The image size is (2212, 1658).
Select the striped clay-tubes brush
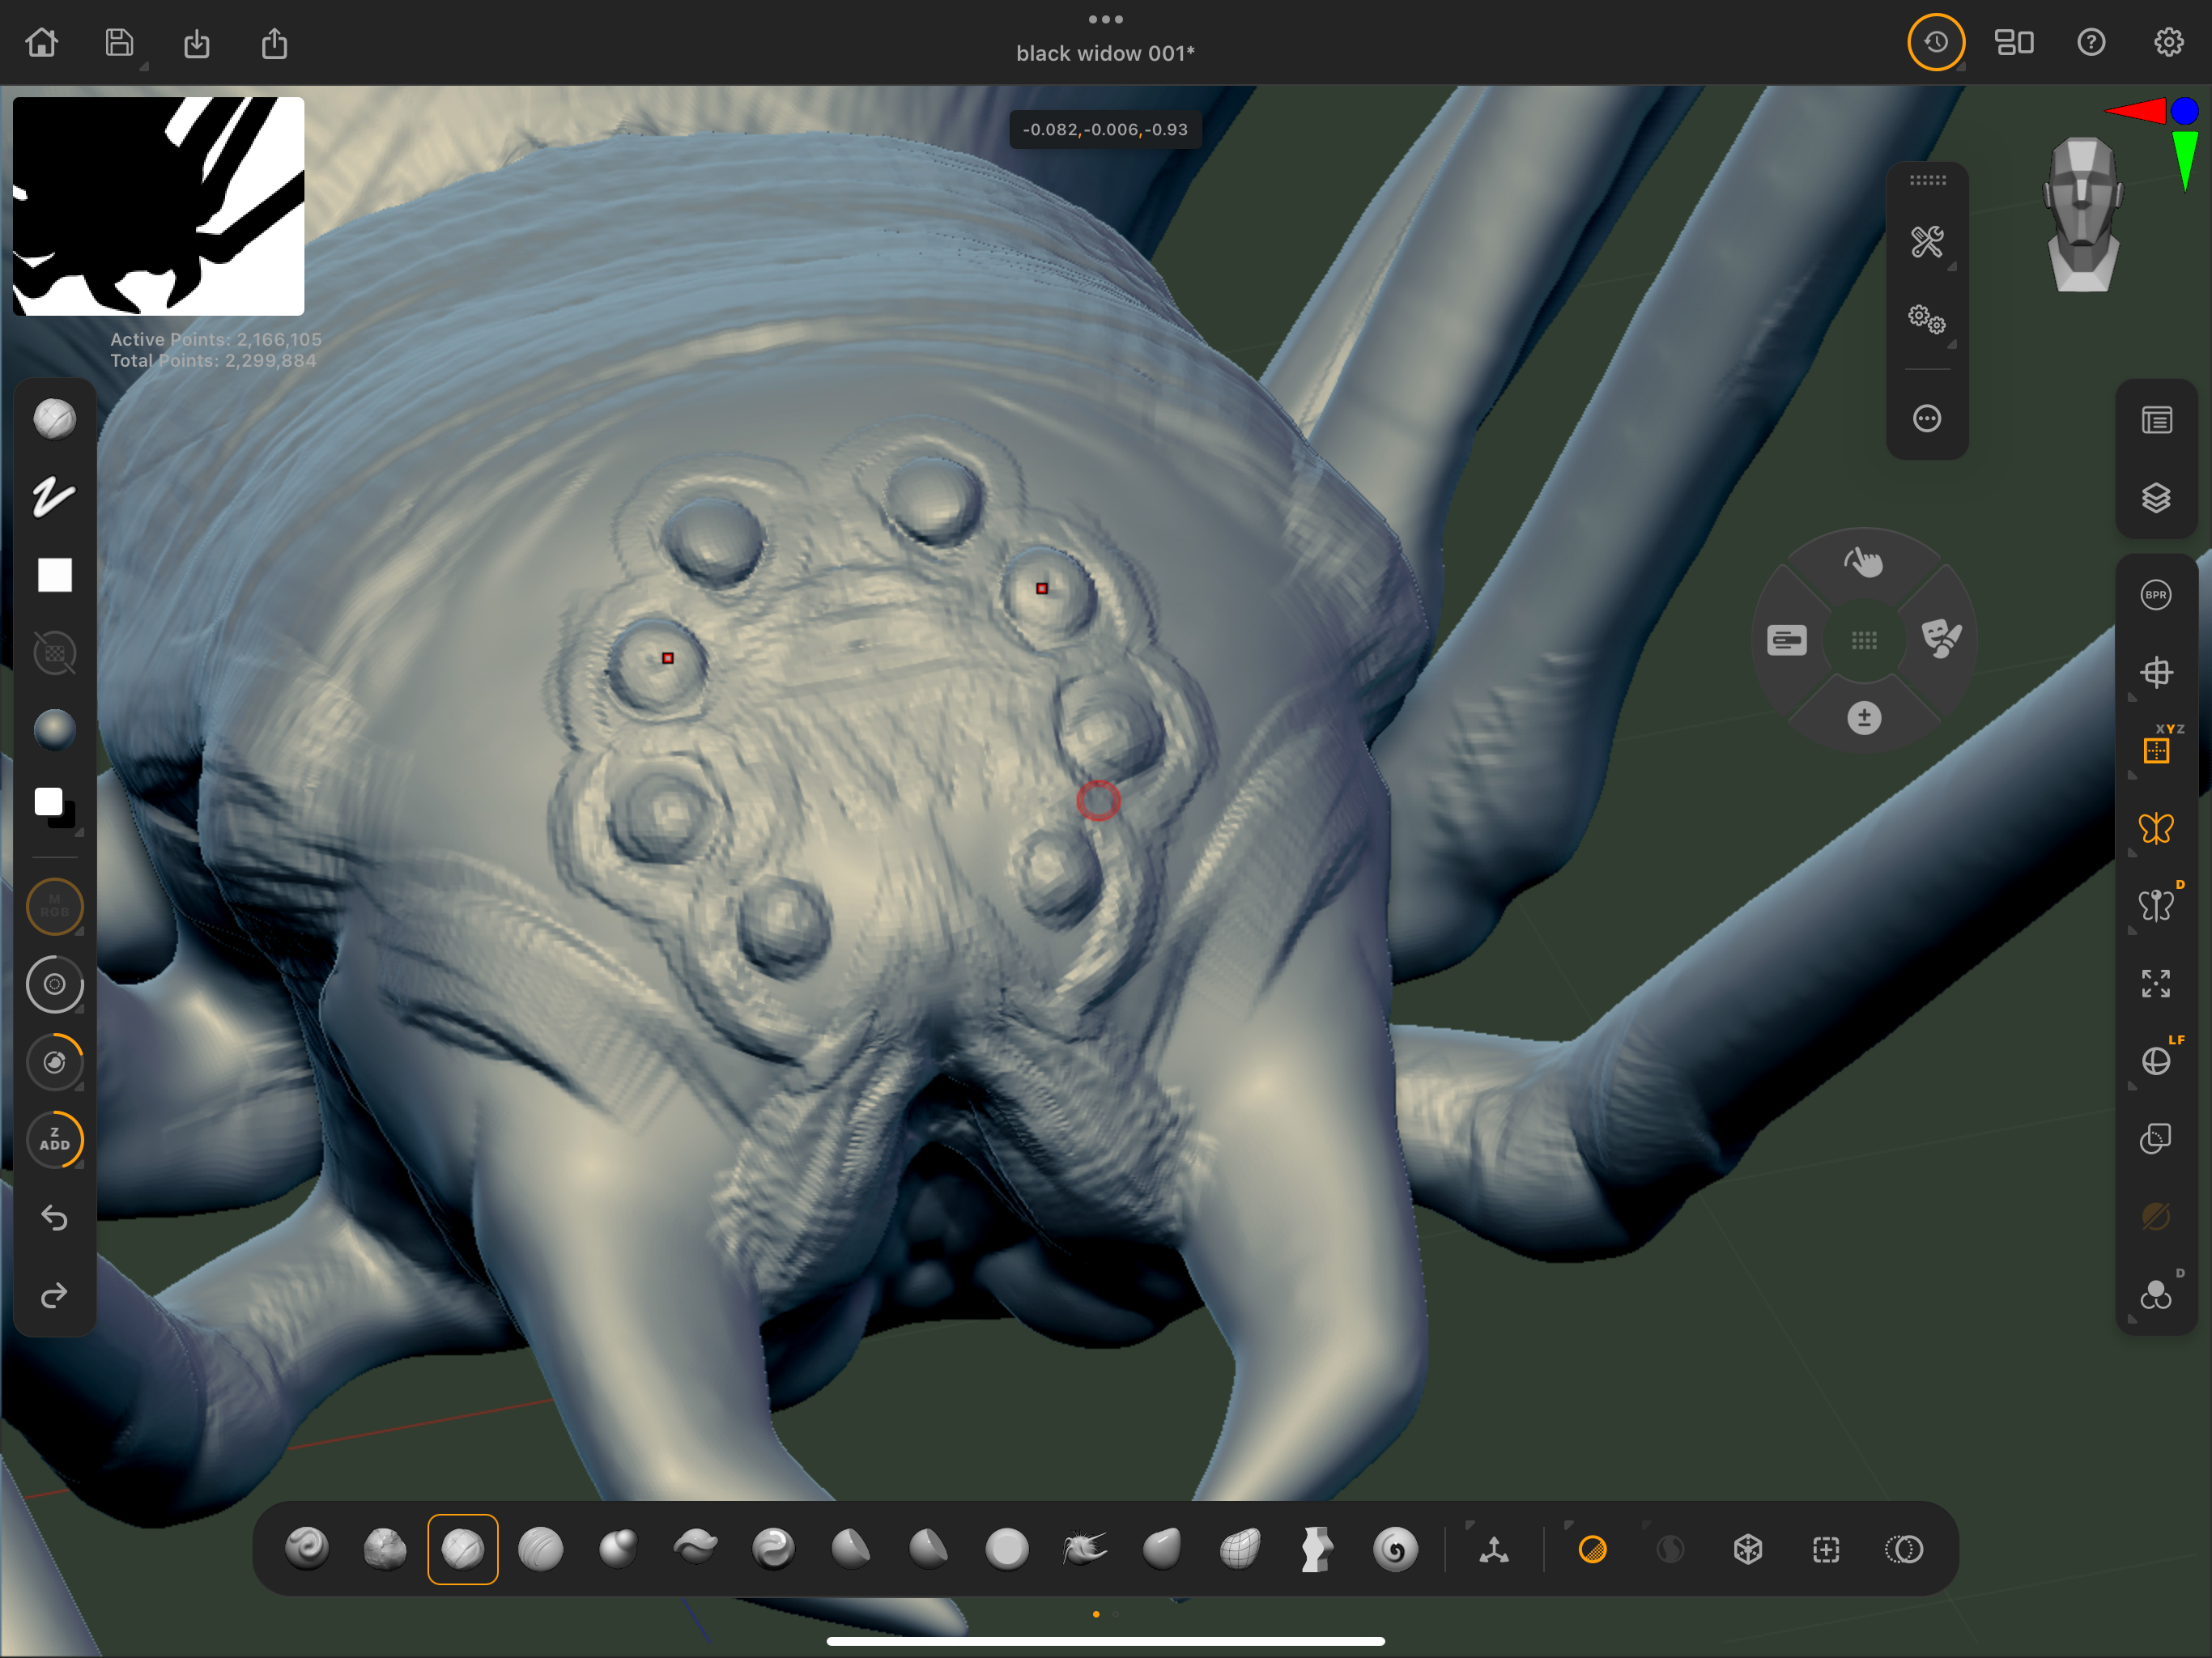point(541,1549)
